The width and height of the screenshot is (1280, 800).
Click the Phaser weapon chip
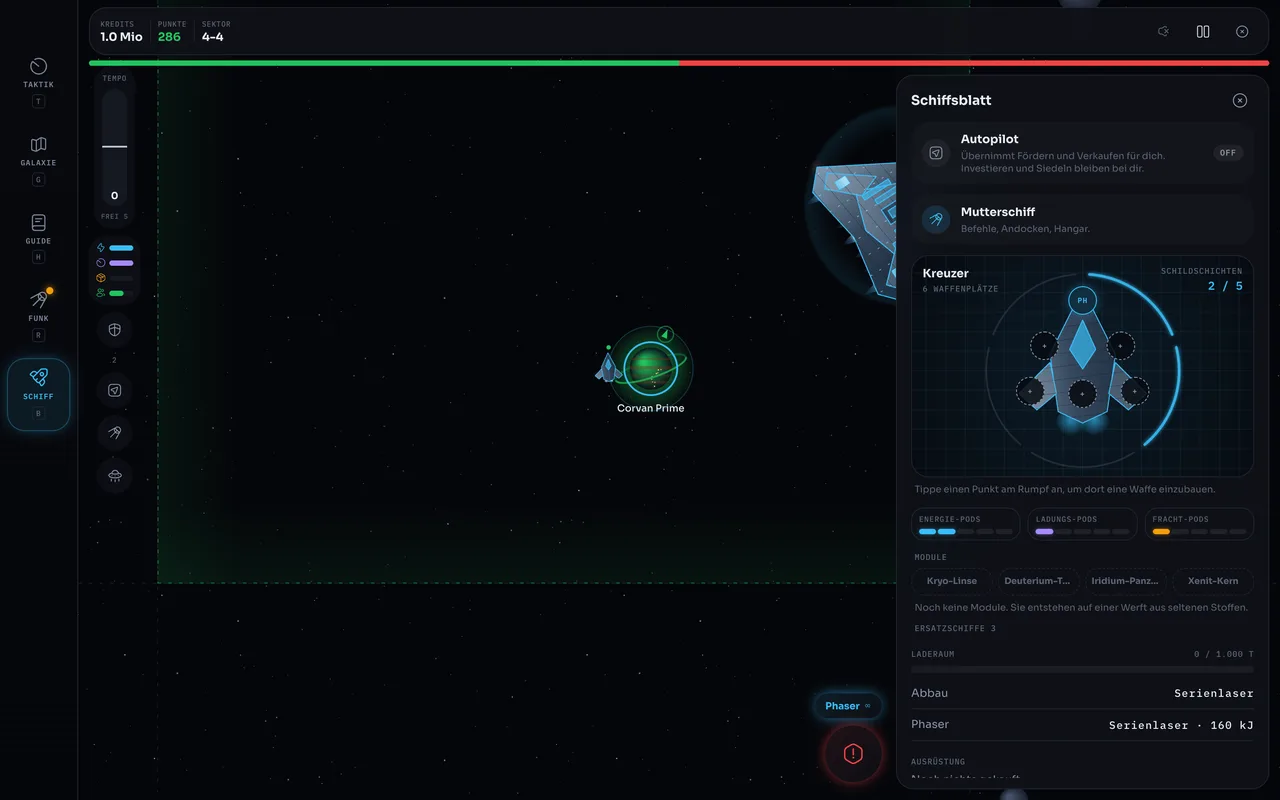click(x=847, y=706)
